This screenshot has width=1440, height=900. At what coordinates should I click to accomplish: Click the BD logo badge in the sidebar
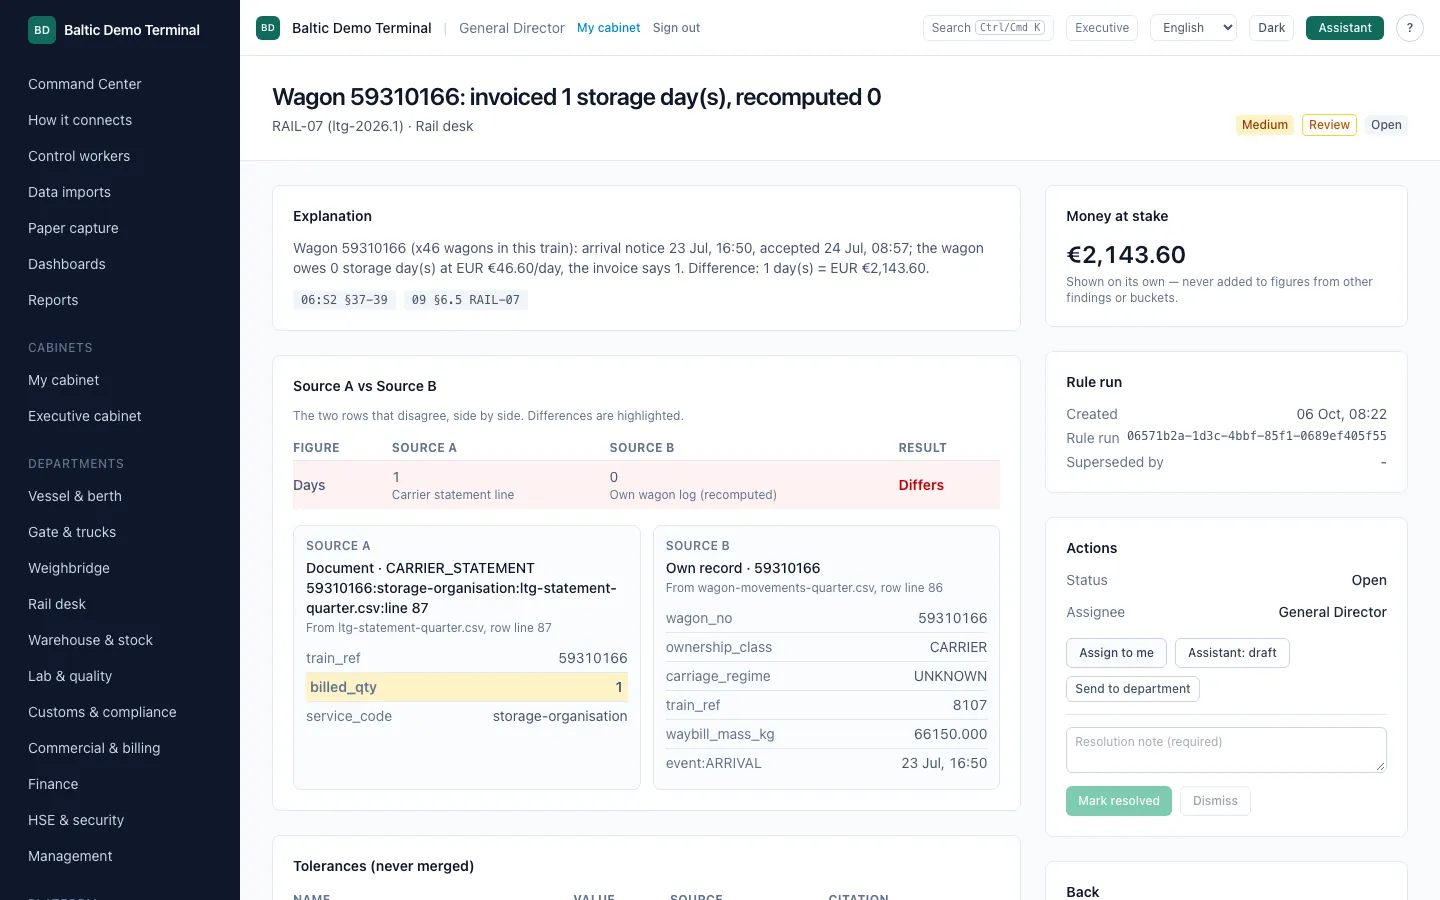tap(42, 30)
